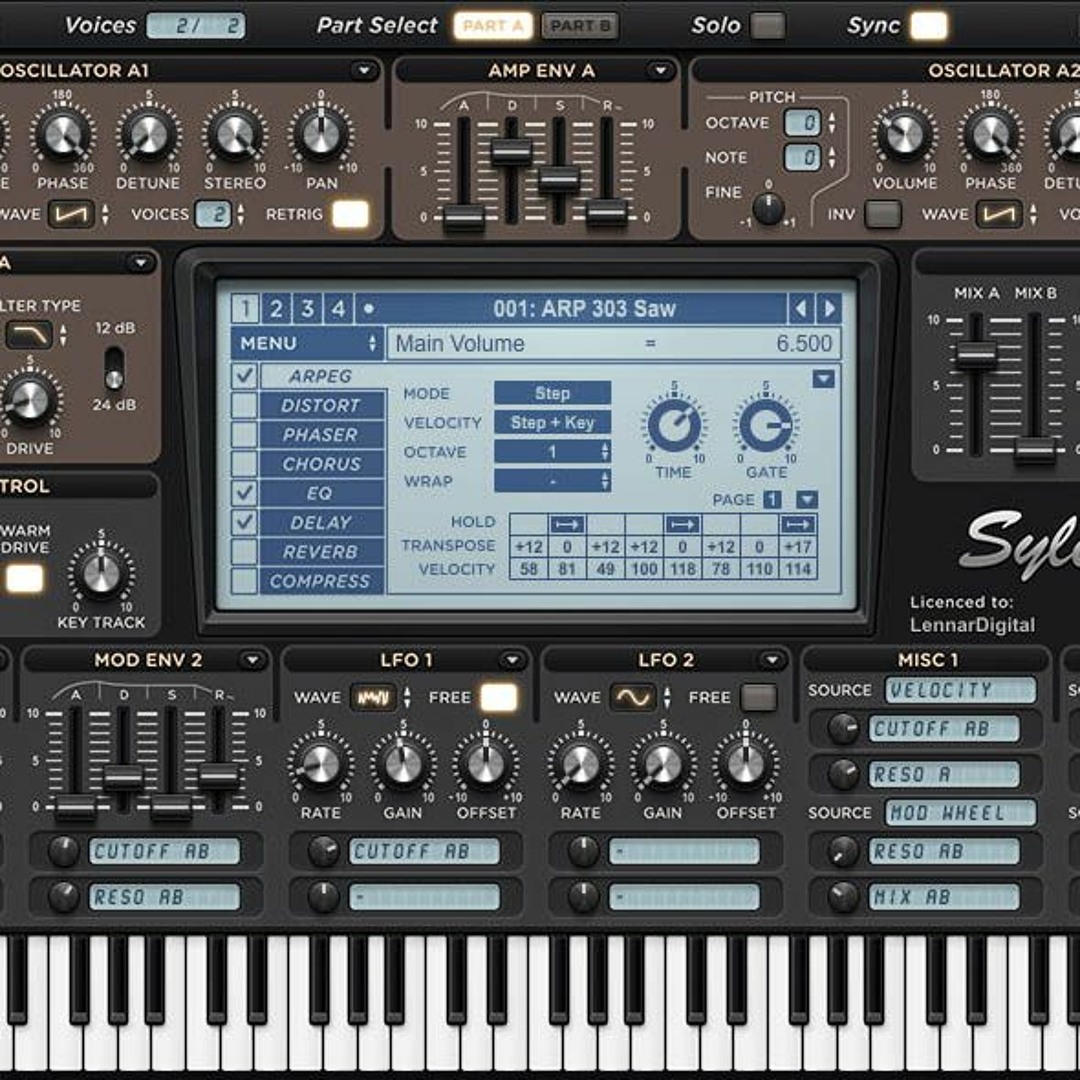Image resolution: width=1080 pixels, height=1080 pixels.
Task: Enable the DISTORT effect checkbox
Action: (x=244, y=406)
